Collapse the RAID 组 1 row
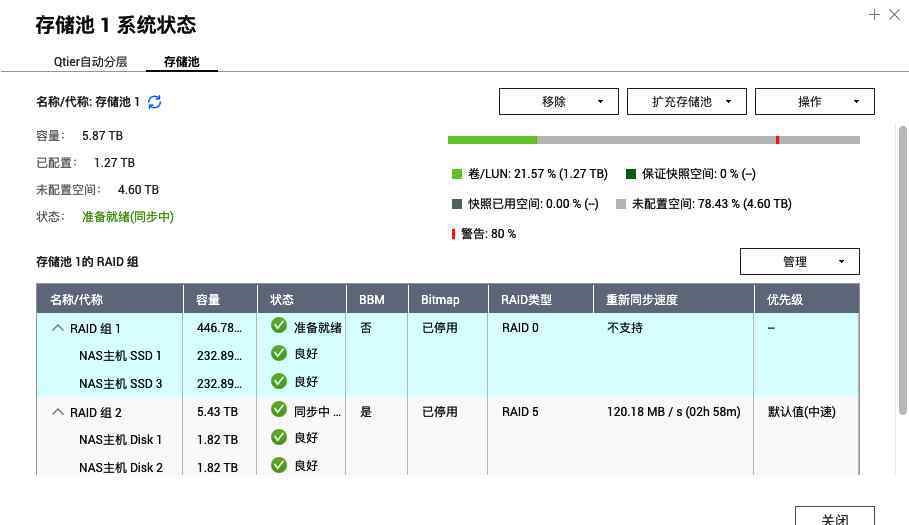This screenshot has height=525, width=909. [57, 328]
